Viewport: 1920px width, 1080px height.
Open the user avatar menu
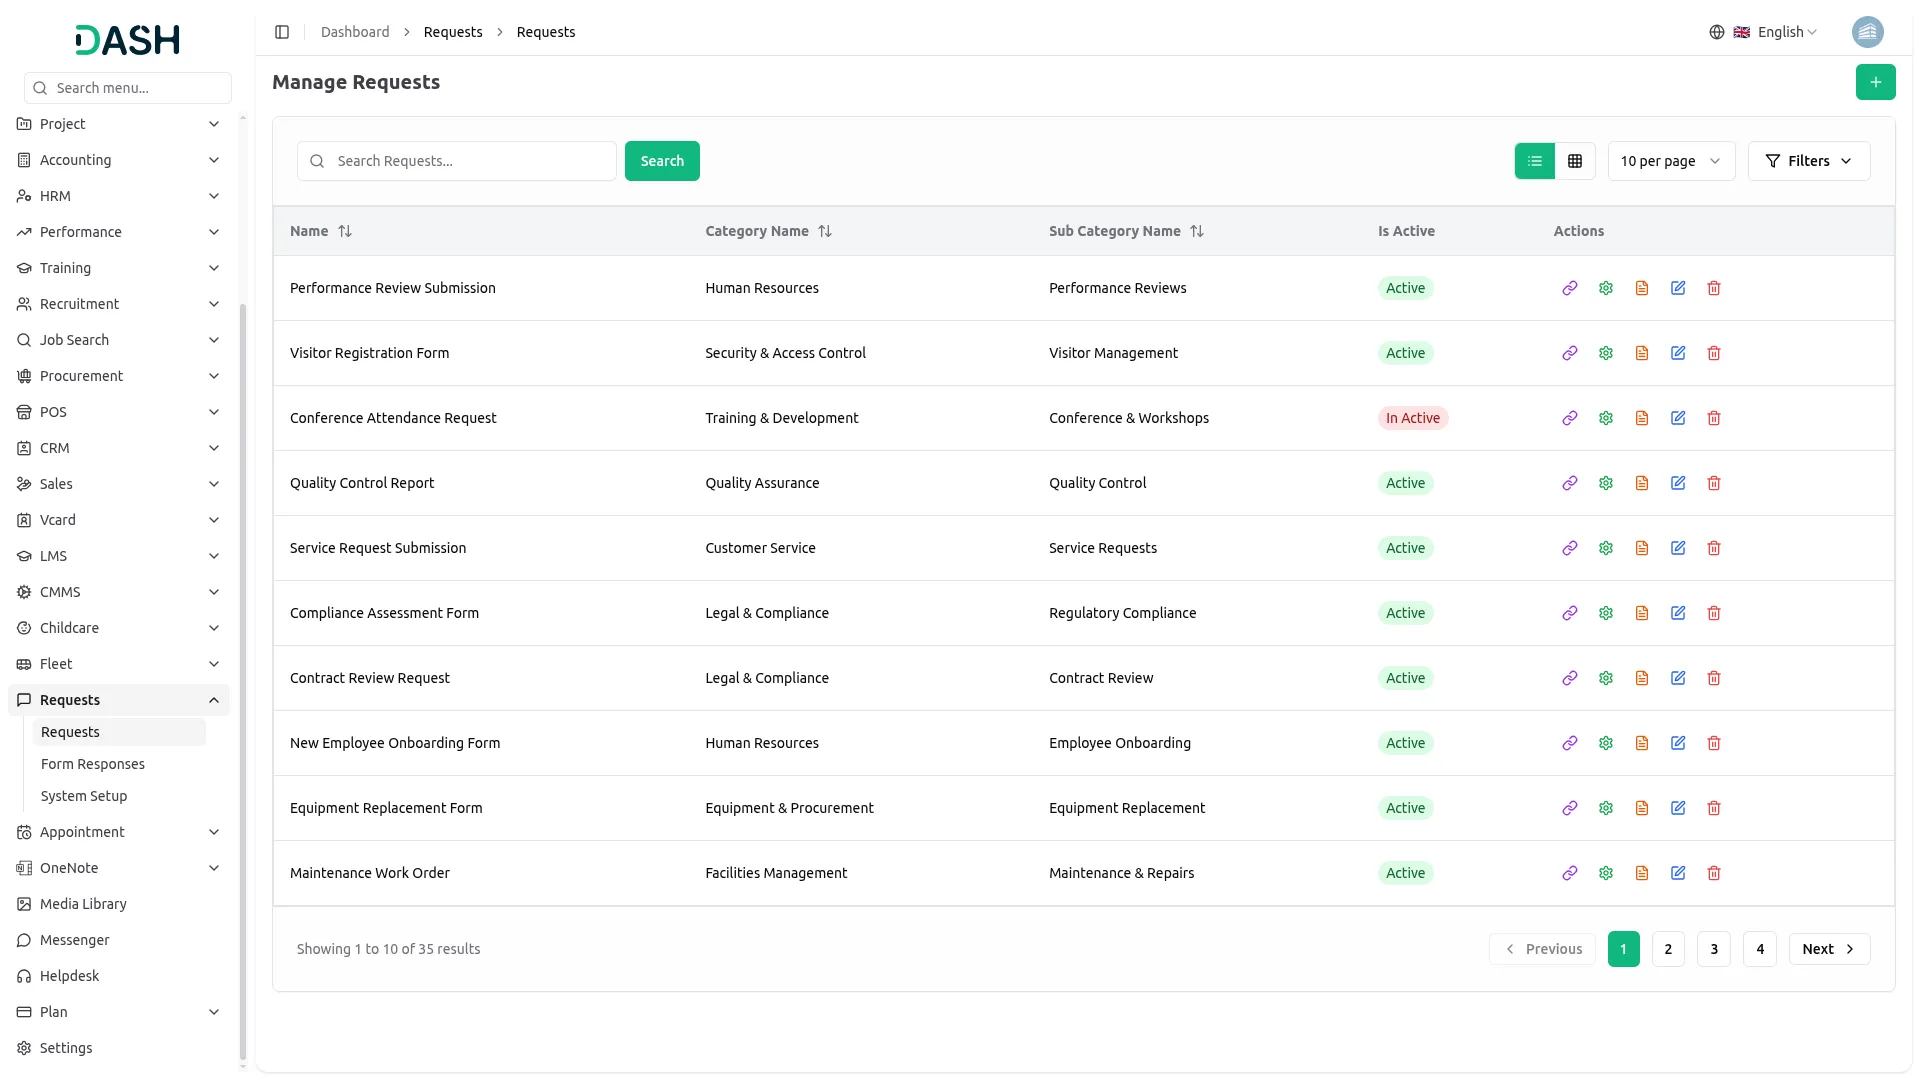(1868, 32)
